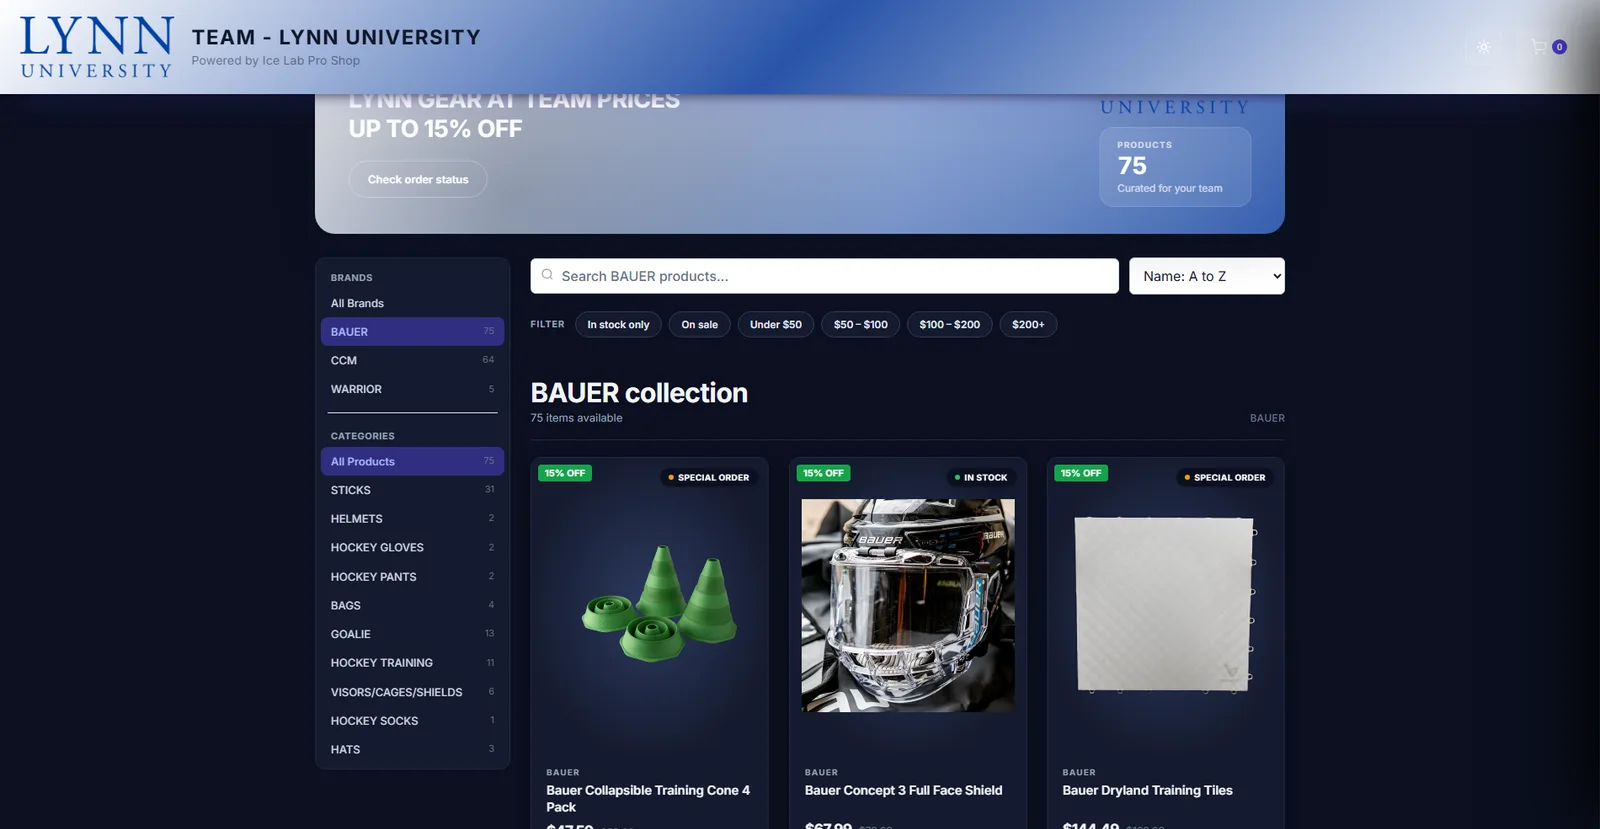Open the HATS category
This screenshot has width=1600, height=829.
click(x=412, y=750)
